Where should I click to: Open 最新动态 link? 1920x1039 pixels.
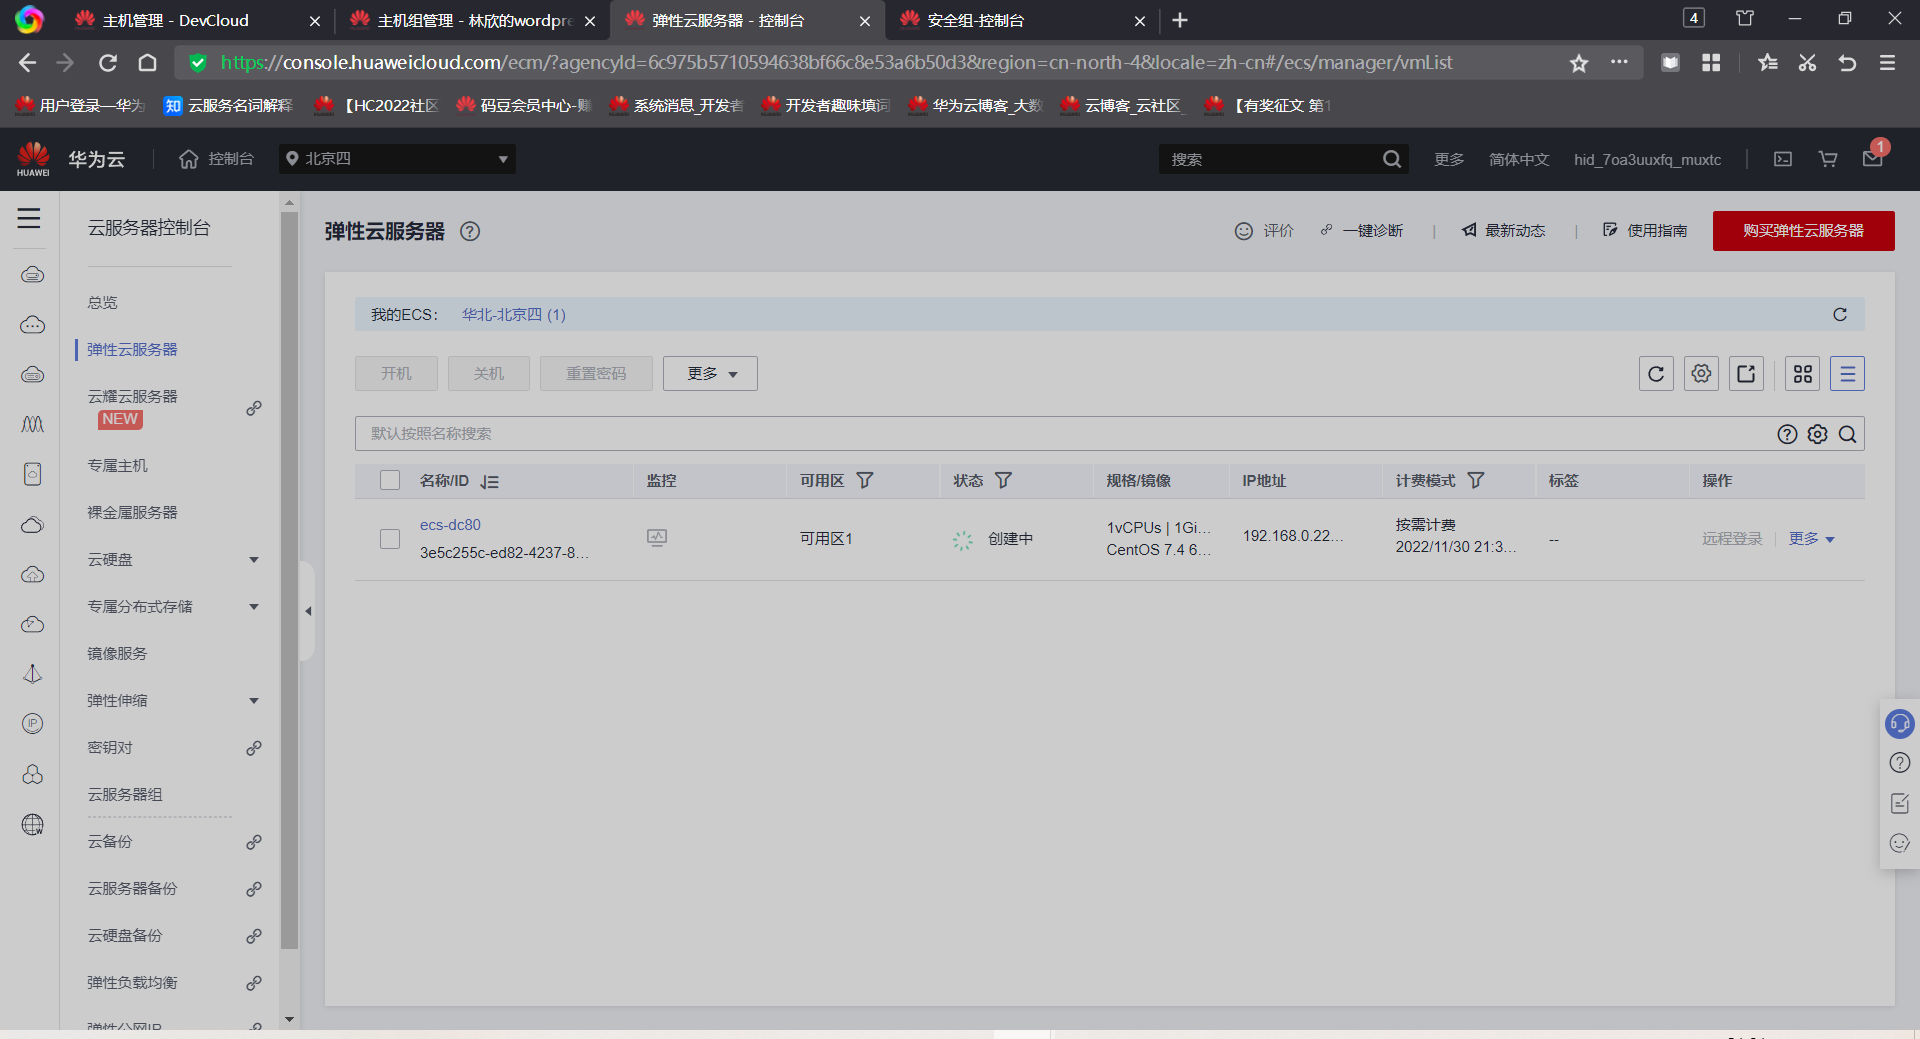pos(1503,231)
